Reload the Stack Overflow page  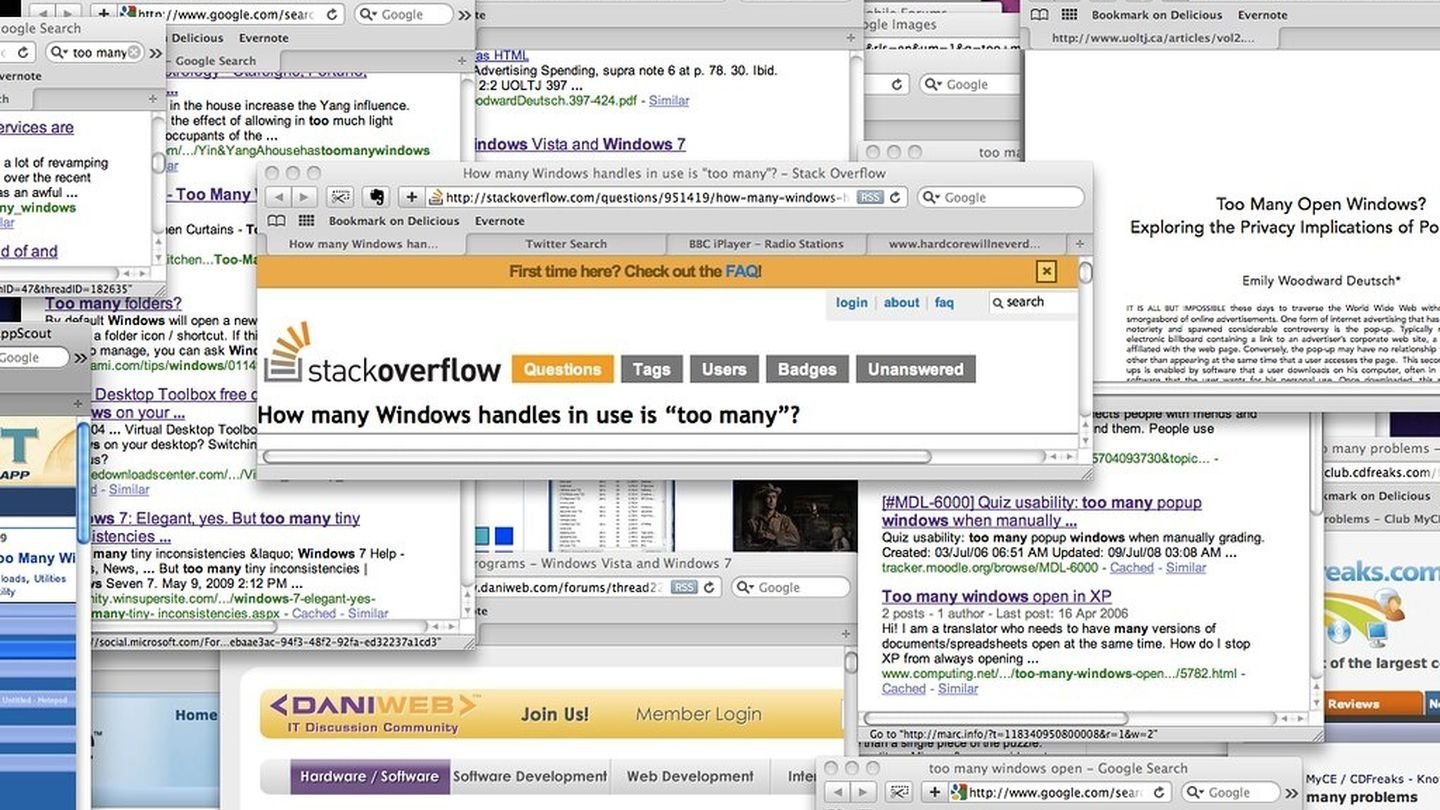[x=895, y=198]
